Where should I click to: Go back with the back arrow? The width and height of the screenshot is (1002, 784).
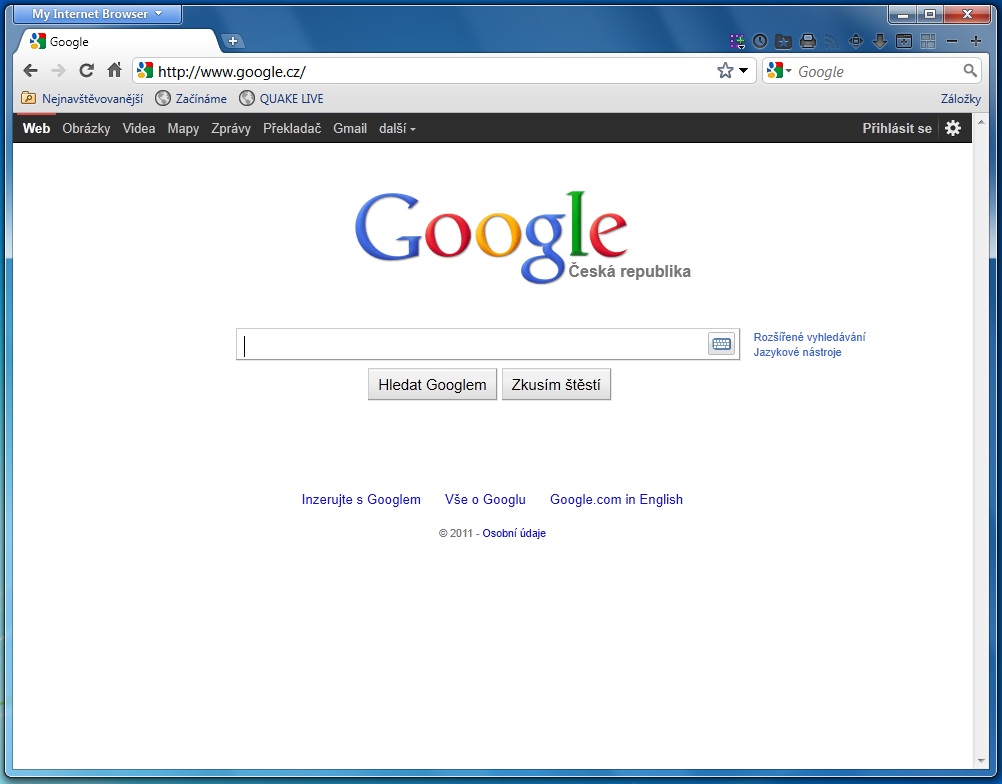(x=30, y=71)
